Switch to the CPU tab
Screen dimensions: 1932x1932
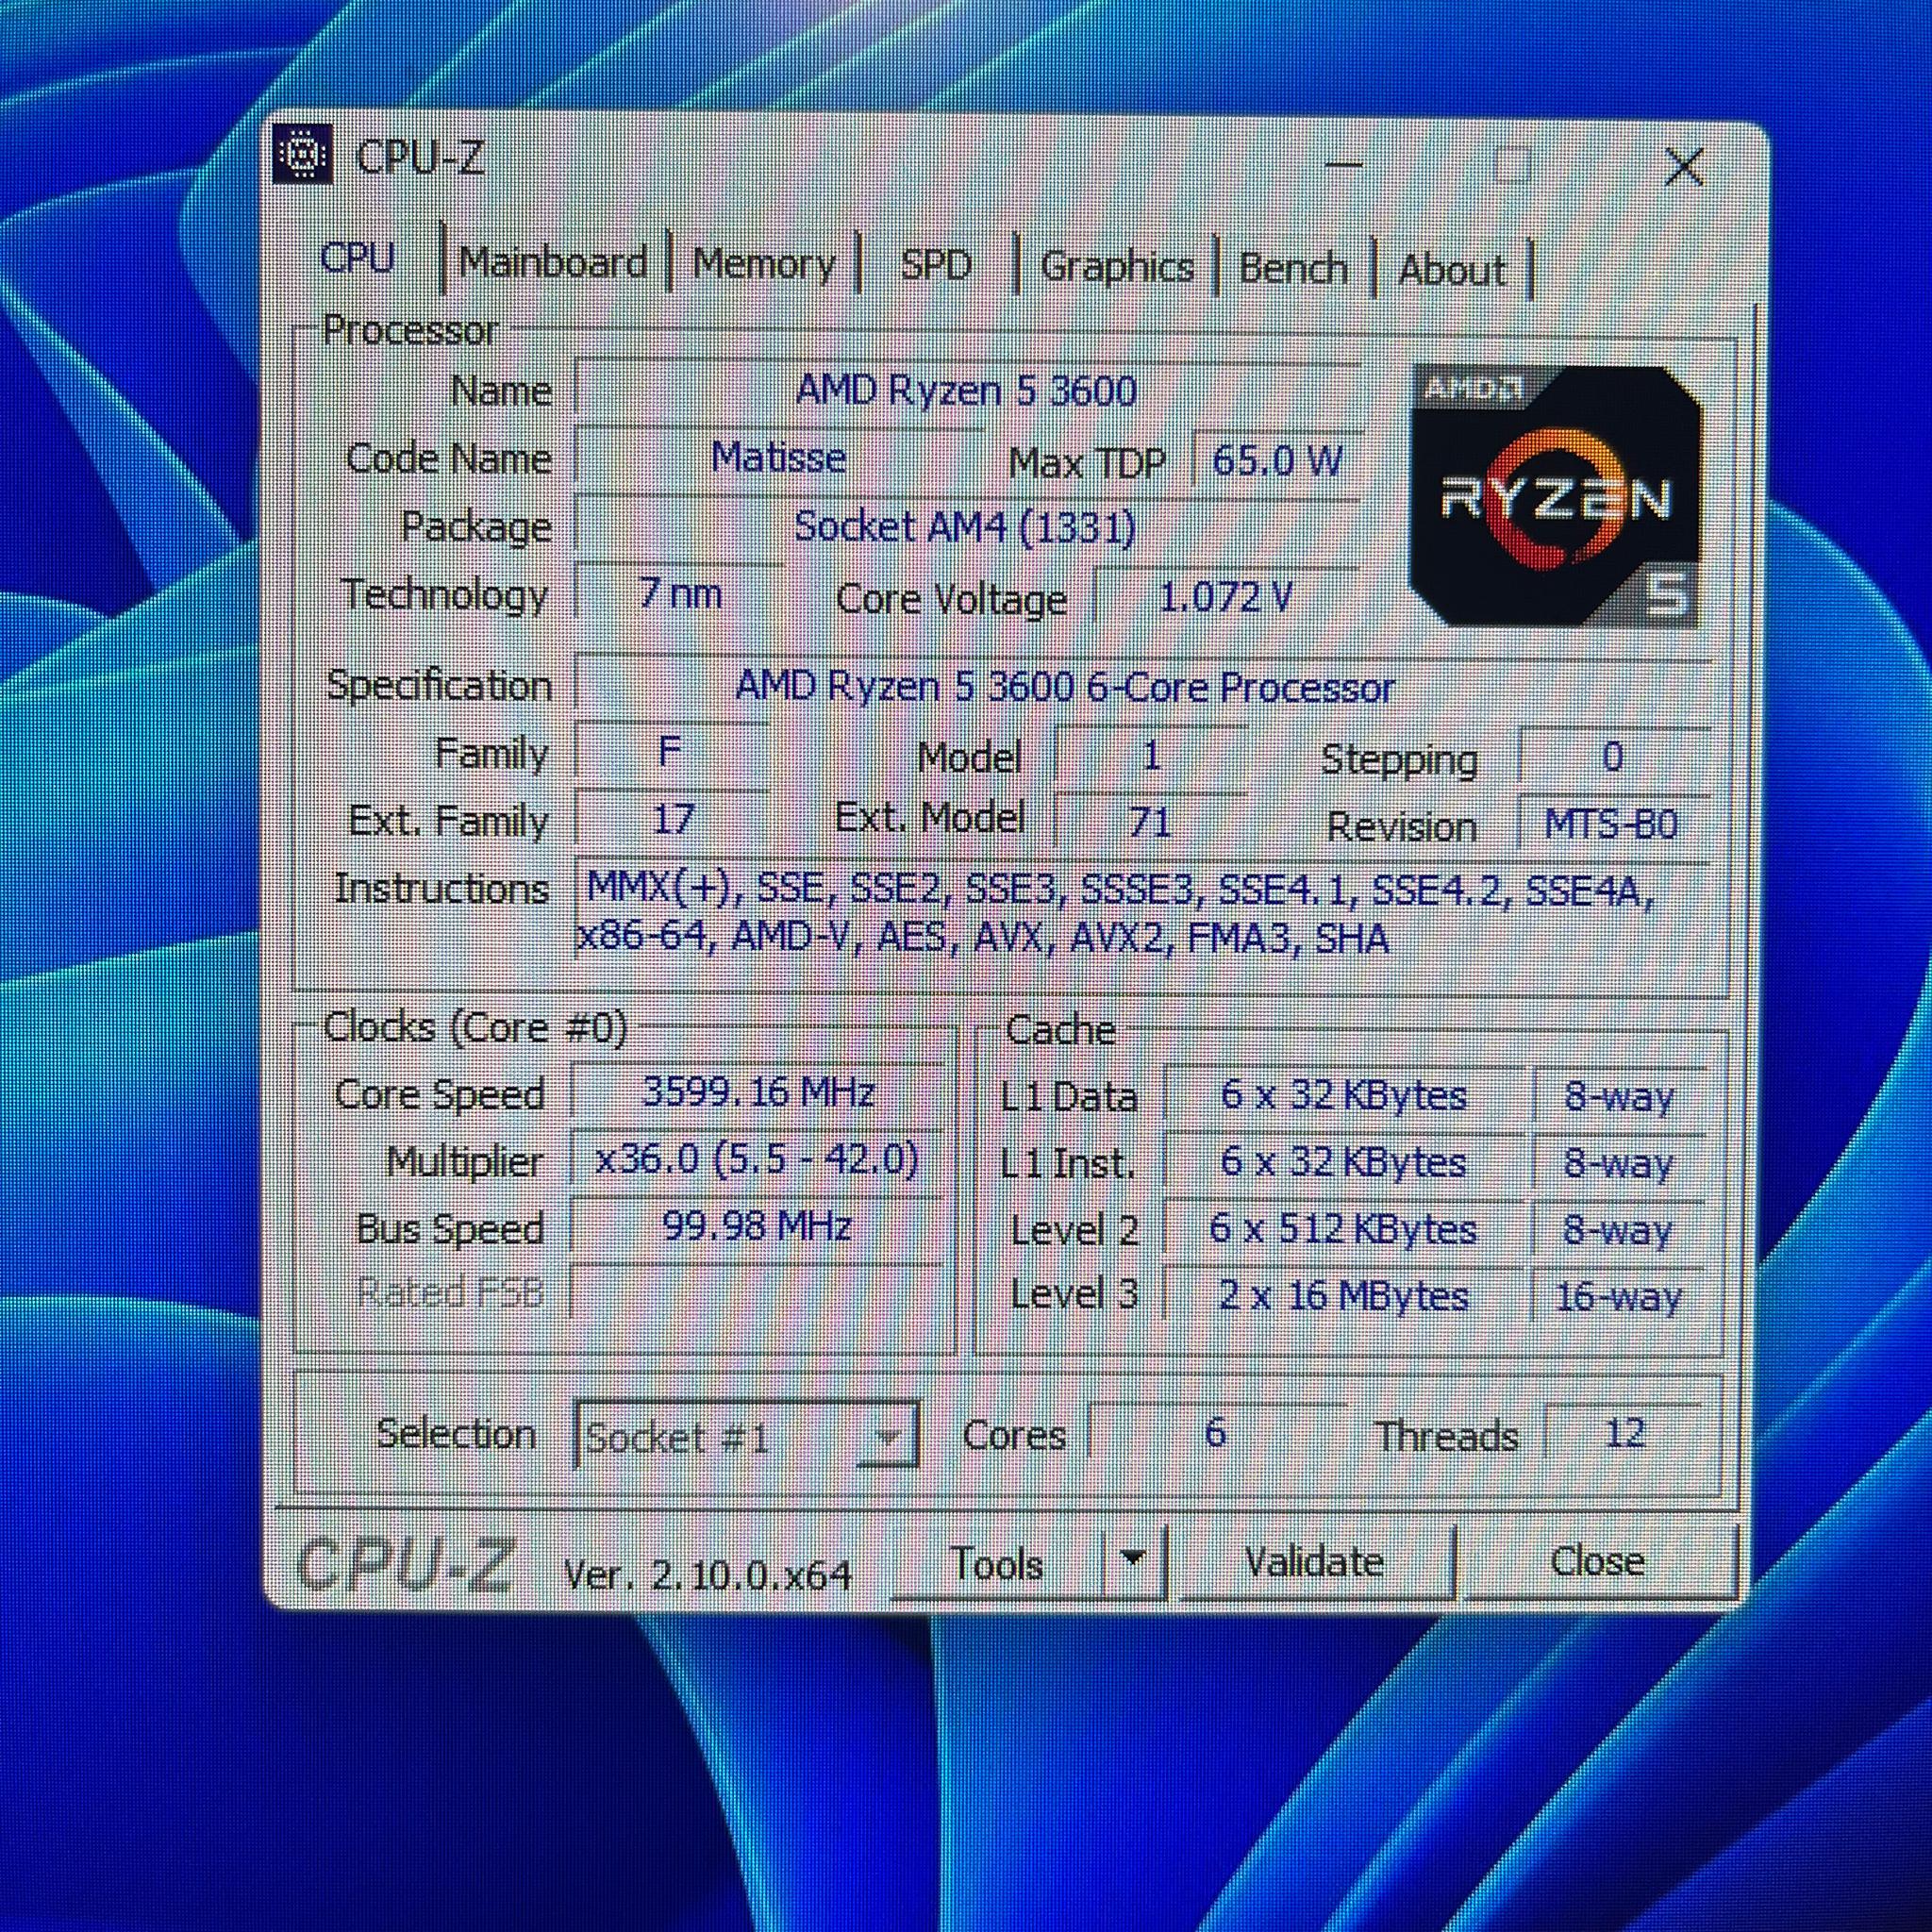(357, 258)
